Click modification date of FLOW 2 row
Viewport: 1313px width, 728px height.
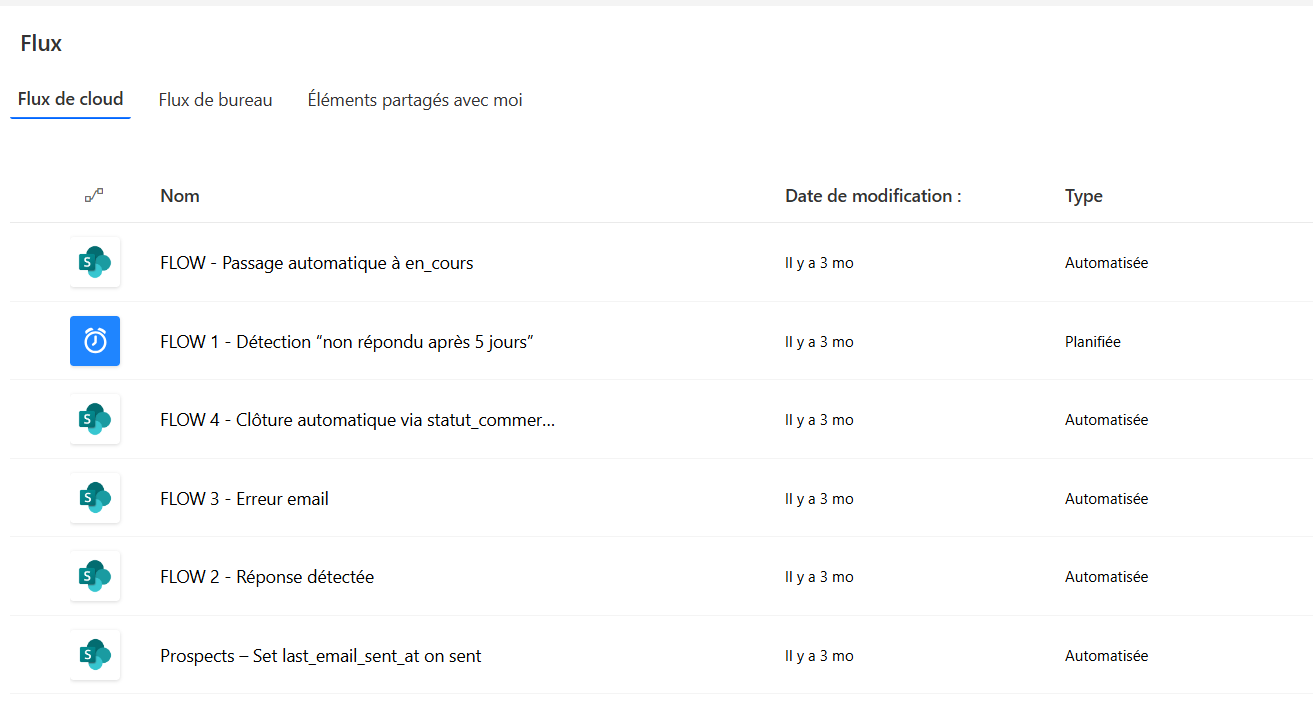pos(819,577)
